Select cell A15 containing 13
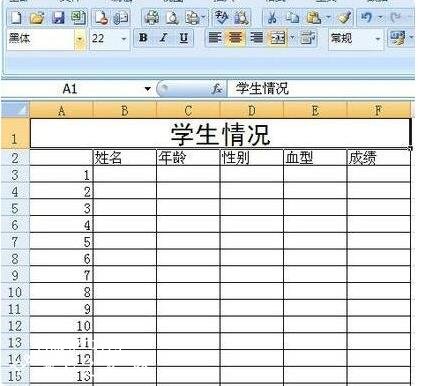 point(61,376)
